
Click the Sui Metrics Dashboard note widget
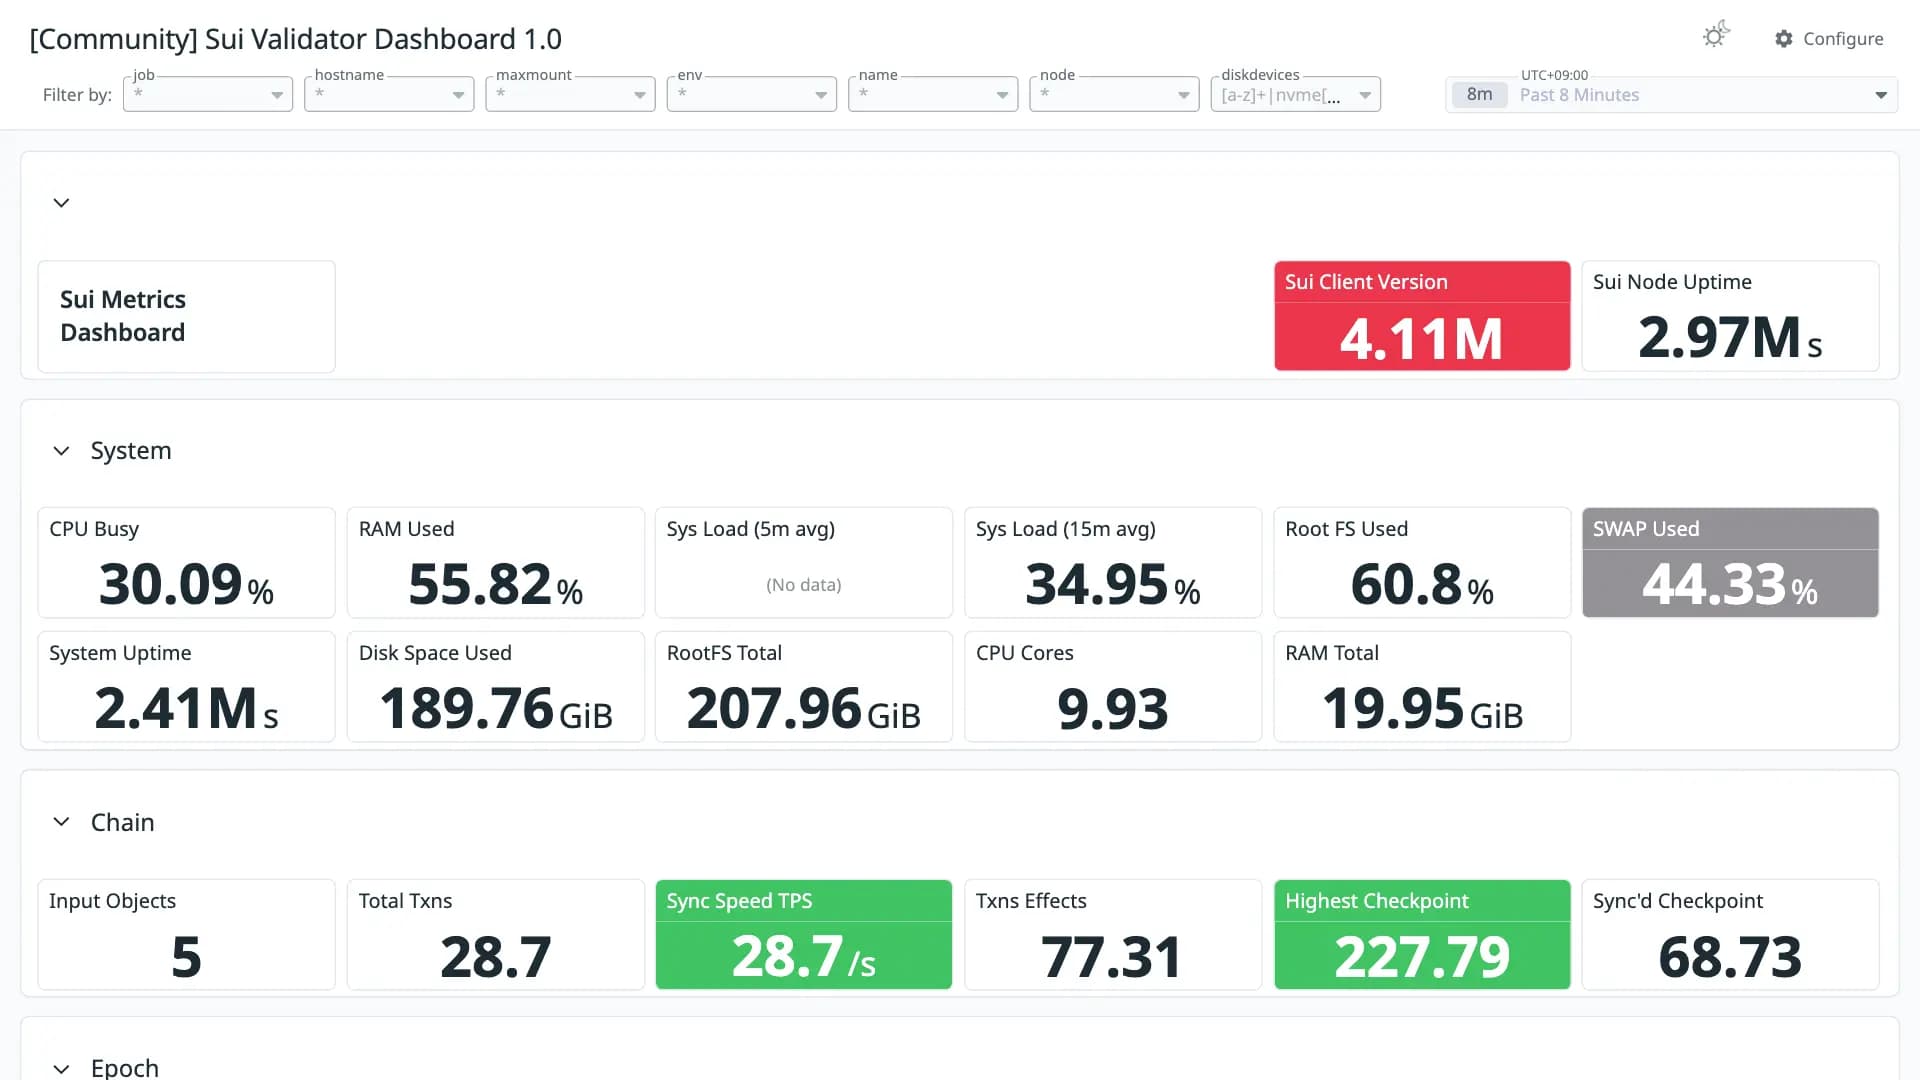pos(187,317)
